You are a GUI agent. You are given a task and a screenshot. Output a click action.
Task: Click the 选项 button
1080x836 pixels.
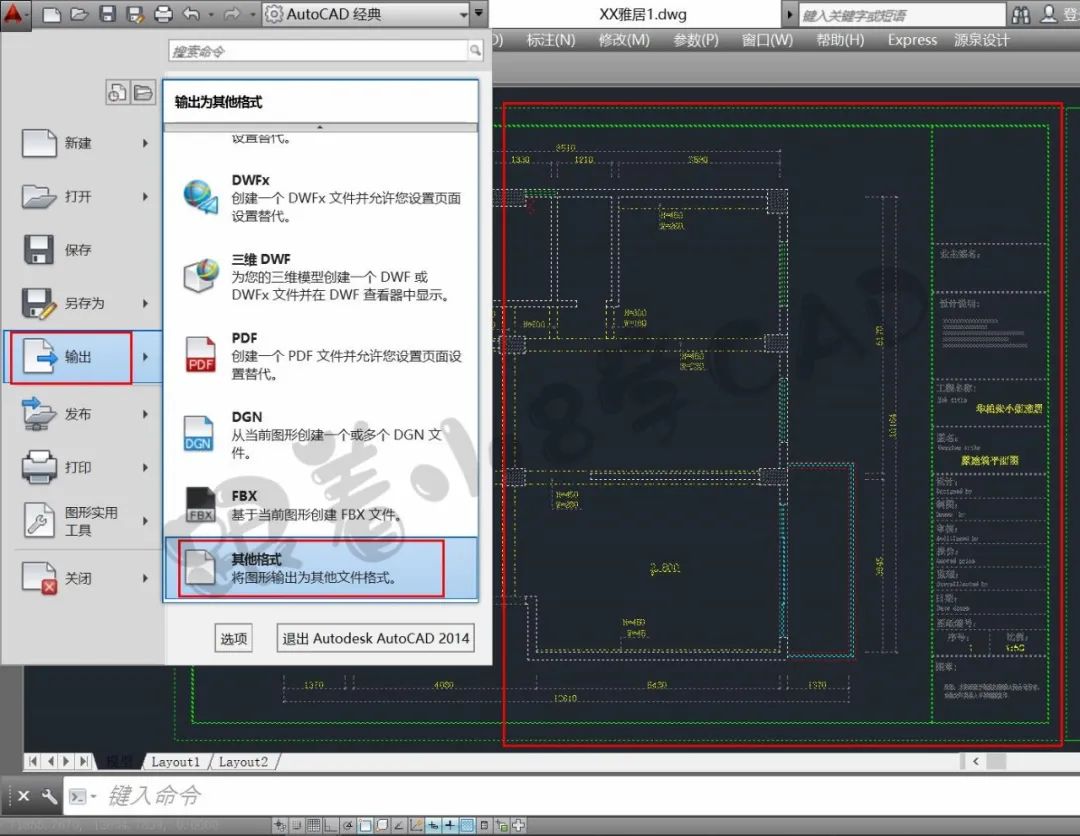tap(233, 638)
